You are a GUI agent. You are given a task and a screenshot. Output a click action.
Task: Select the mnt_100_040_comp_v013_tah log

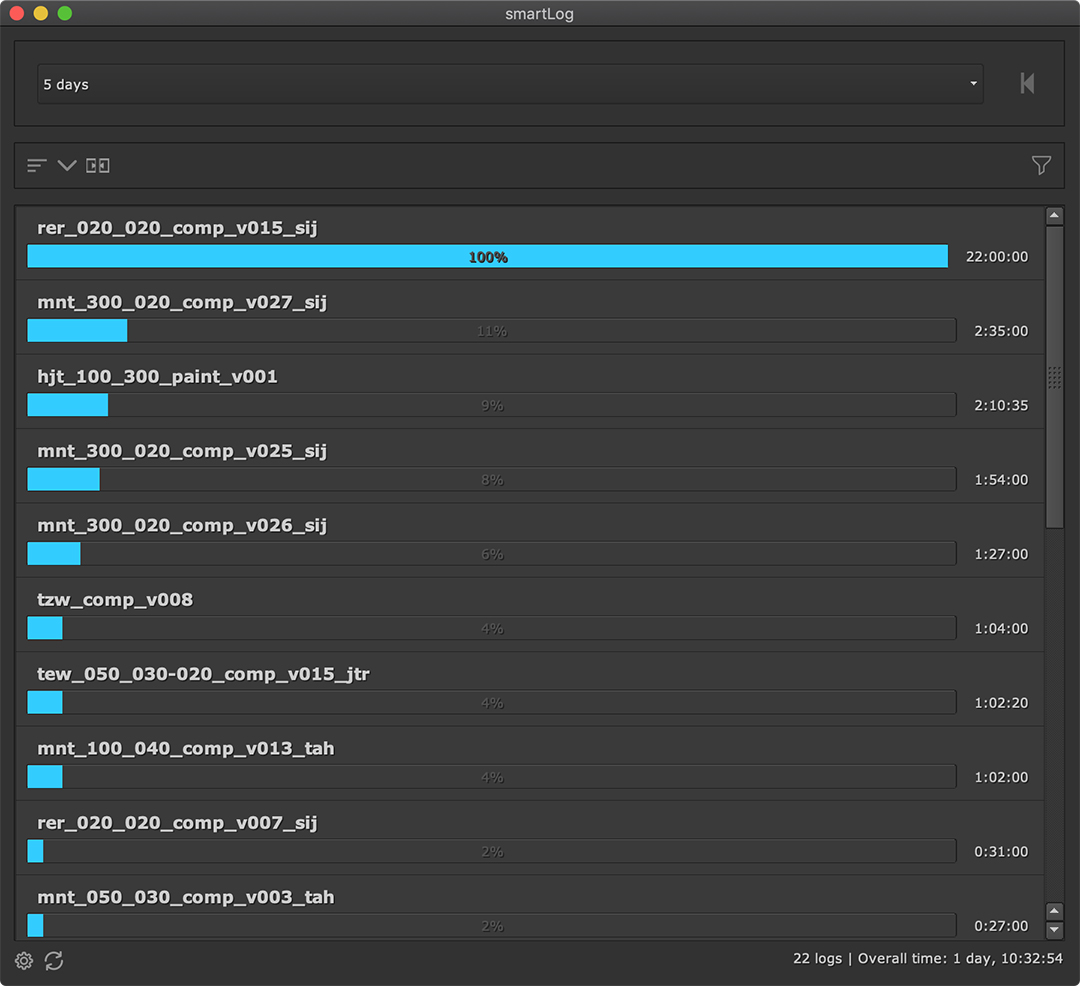pyautogui.click(x=185, y=748)
